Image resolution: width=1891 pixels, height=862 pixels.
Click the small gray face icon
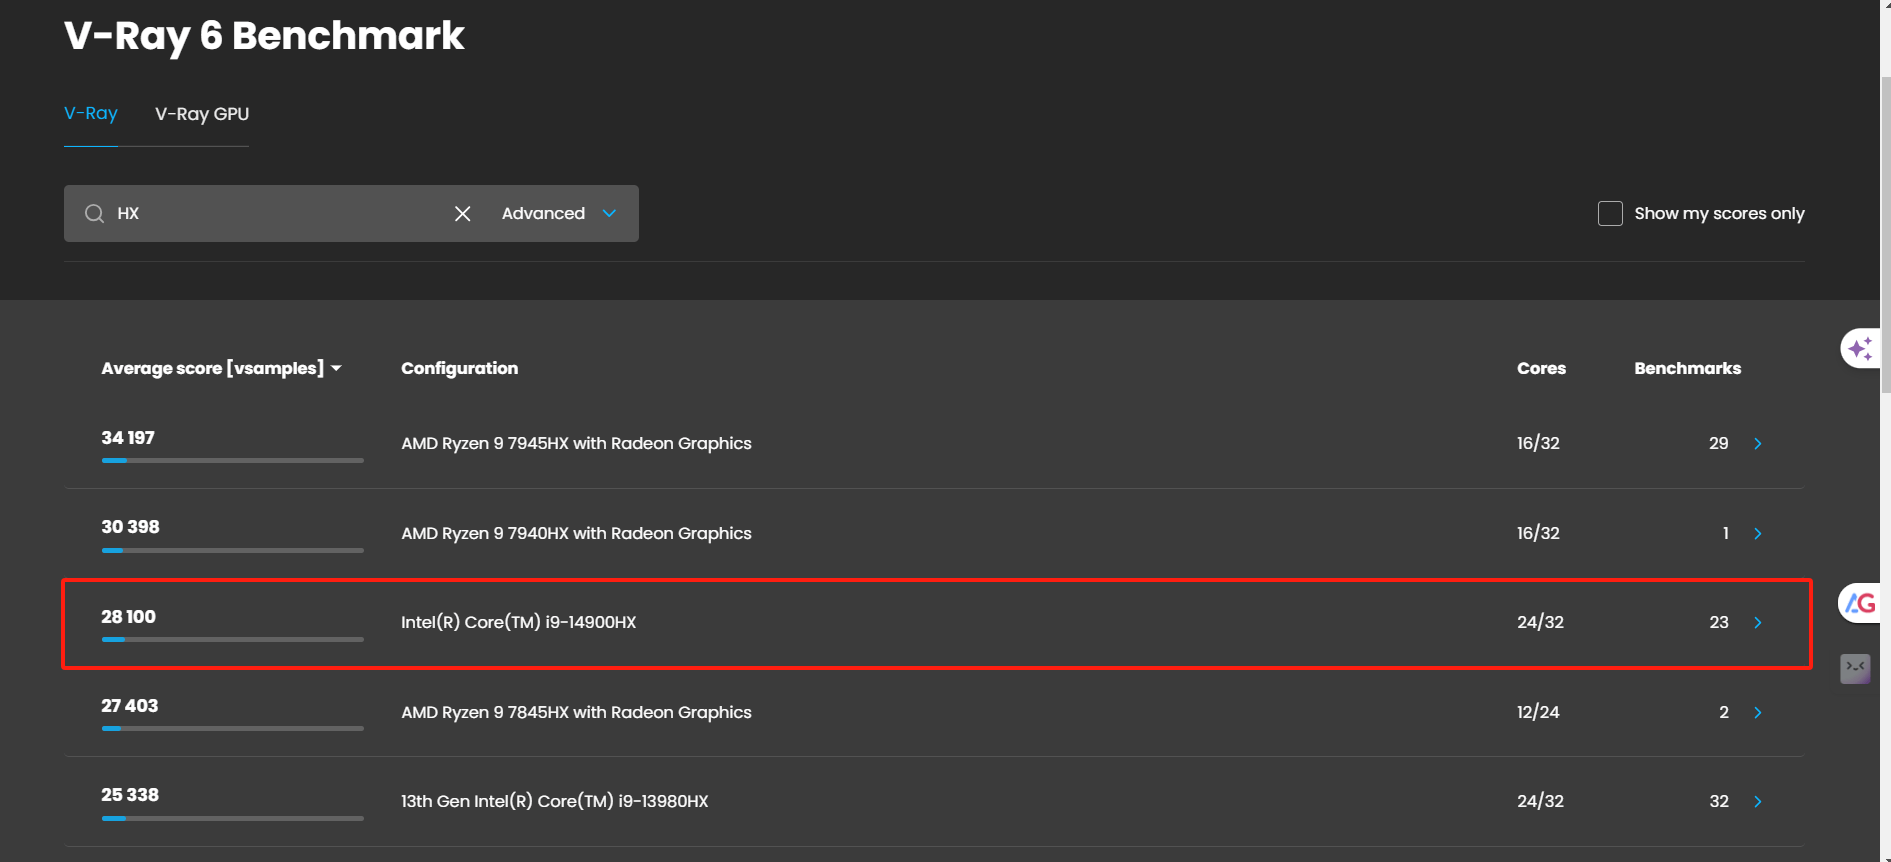(1855, 668)
